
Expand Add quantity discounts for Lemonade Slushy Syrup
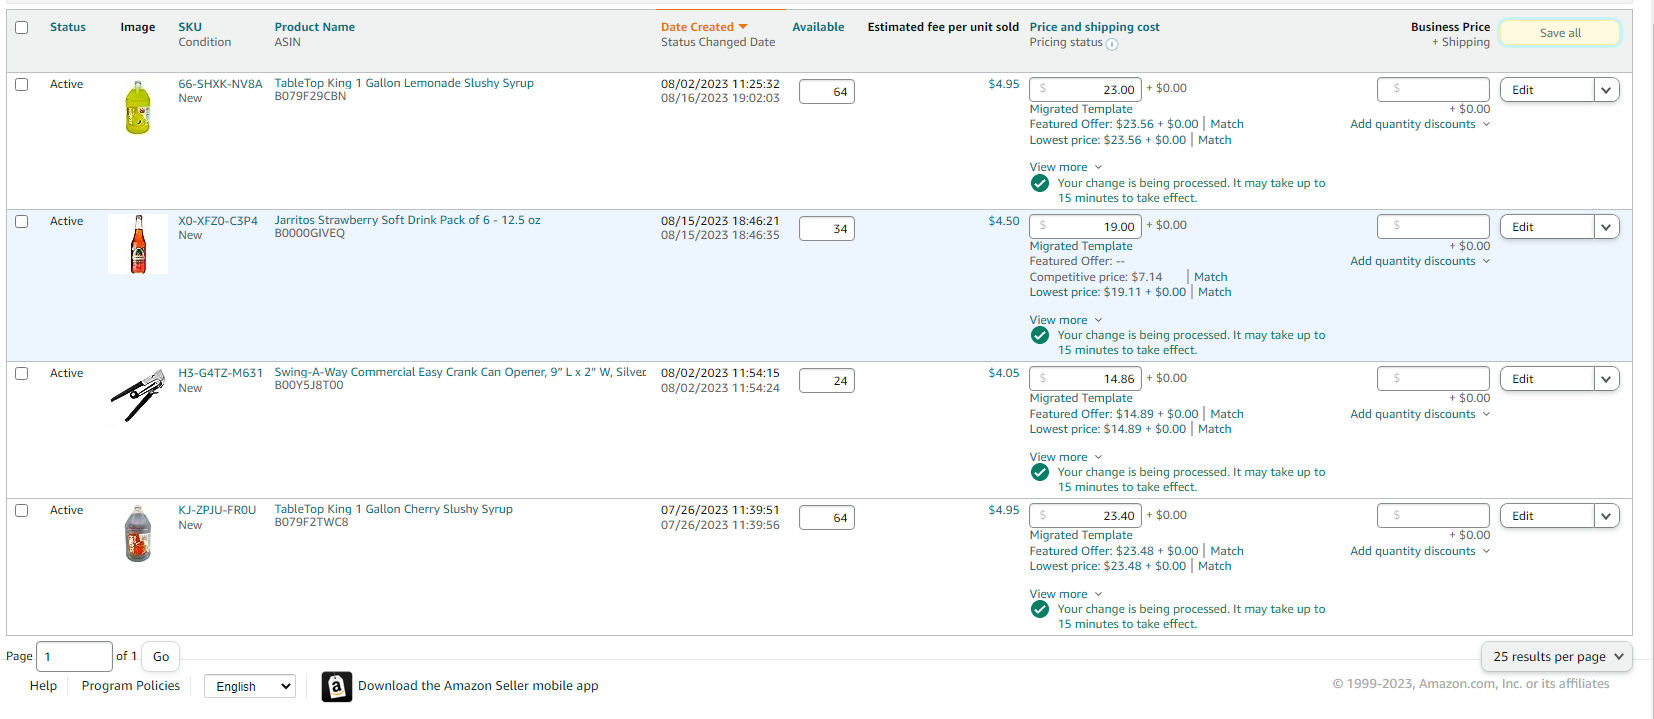pyautogui.click(x=1420, y=124)
